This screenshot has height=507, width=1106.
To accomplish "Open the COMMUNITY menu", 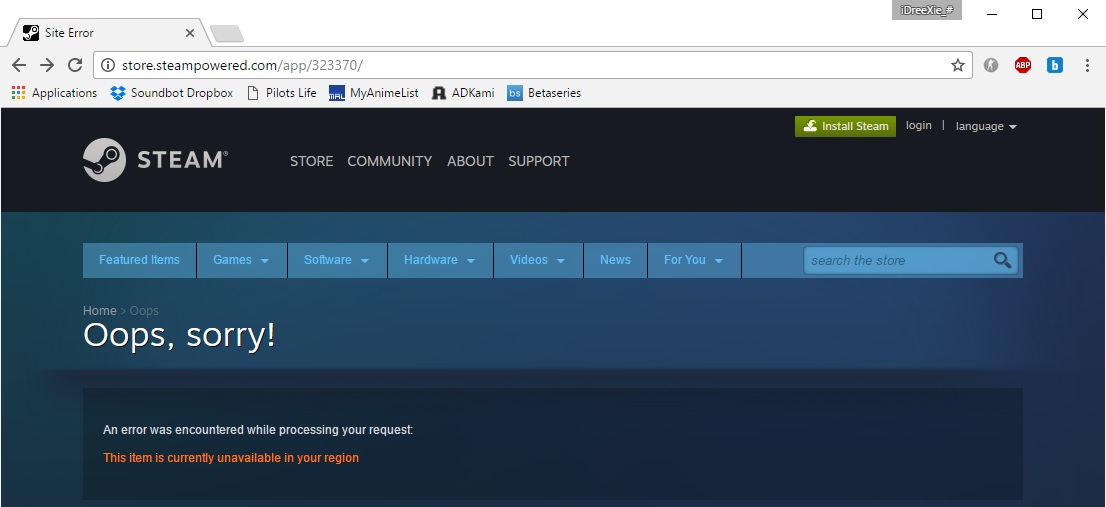I will point(389,161).
